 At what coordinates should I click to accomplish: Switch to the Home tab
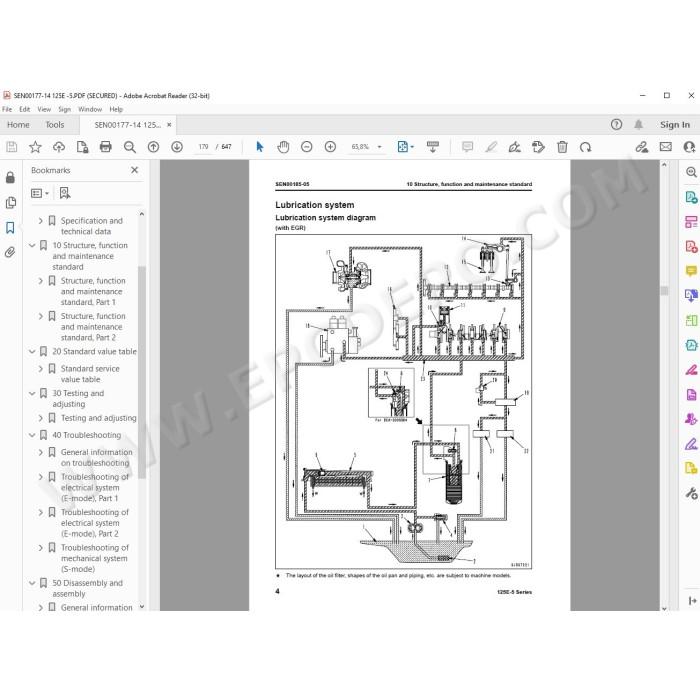[18, 125]
